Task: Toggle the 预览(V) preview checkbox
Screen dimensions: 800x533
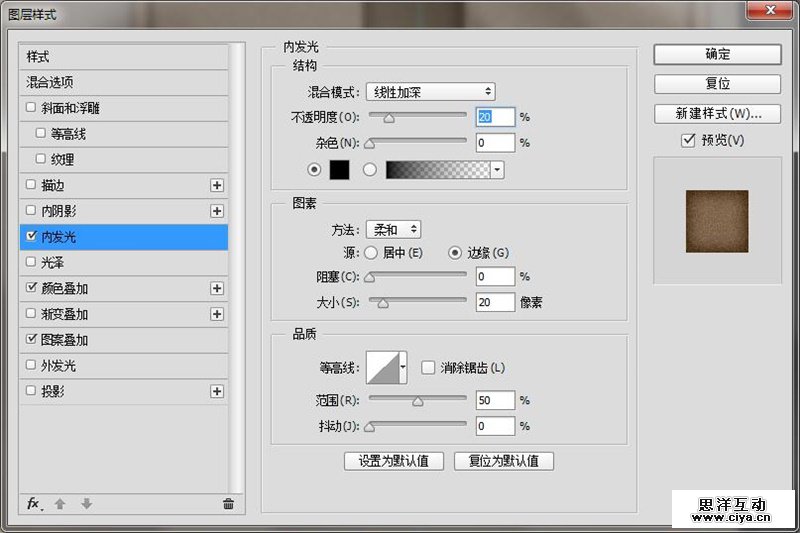Action: point(687,141)
